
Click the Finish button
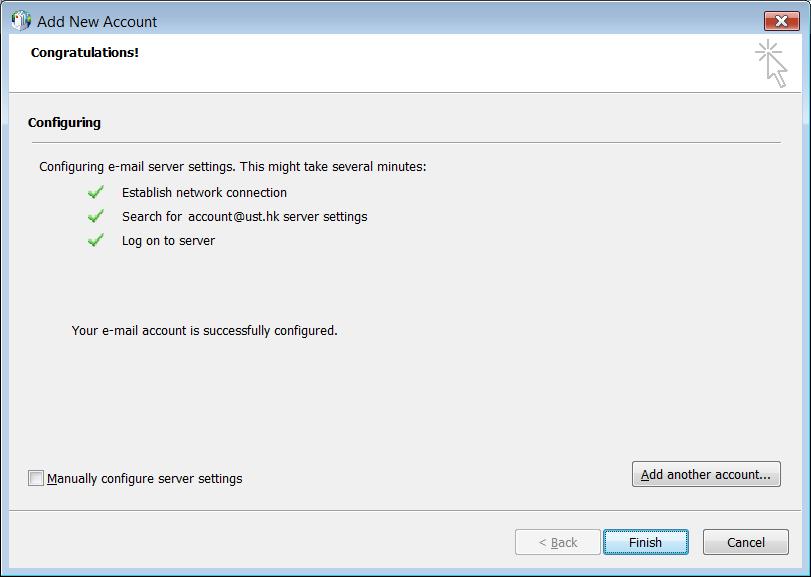pyautogui.click(x=645, y=542)
